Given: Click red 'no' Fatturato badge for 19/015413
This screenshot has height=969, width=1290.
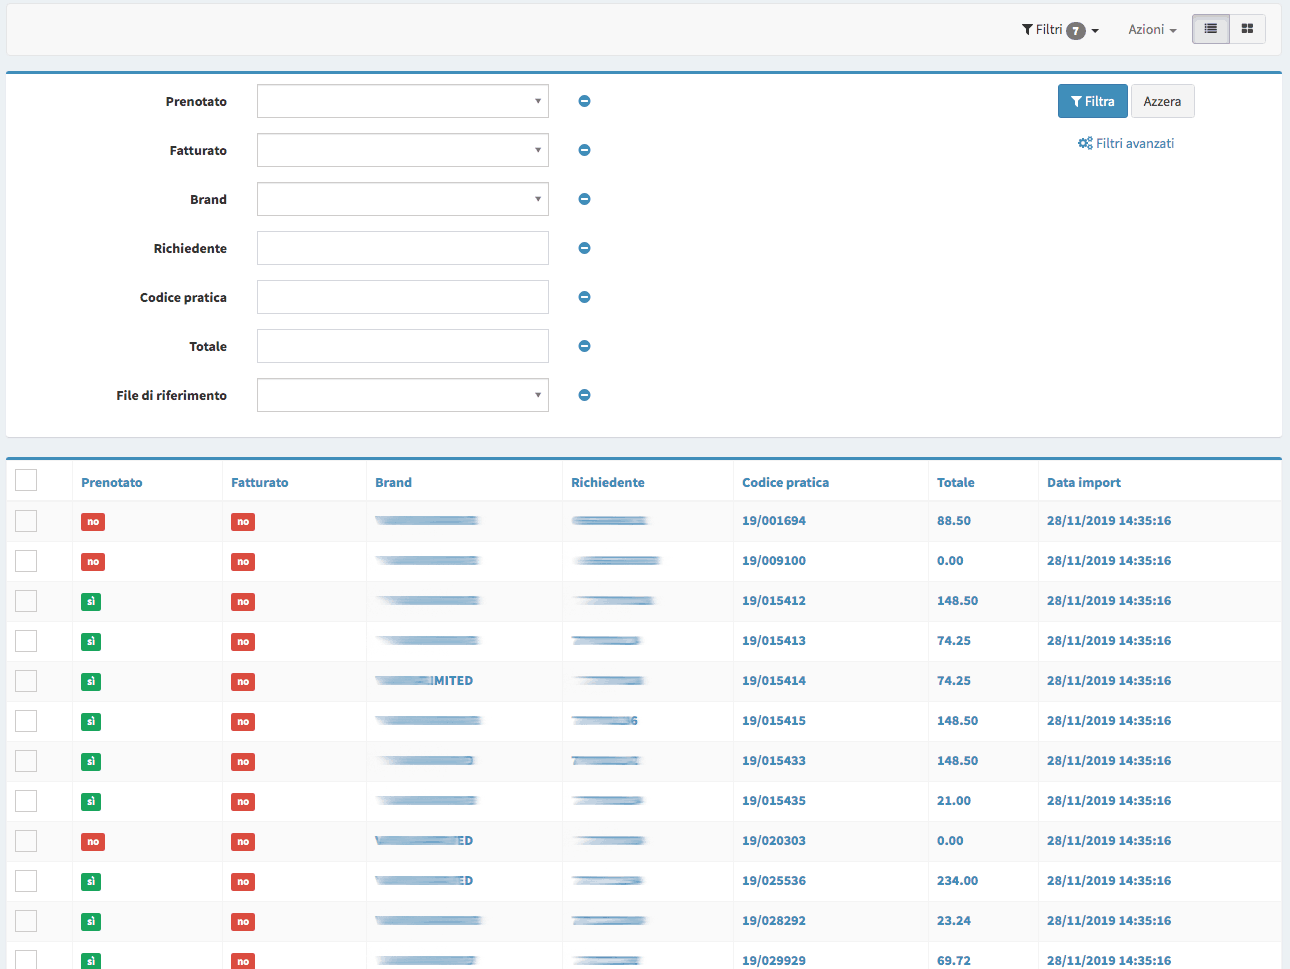Looking at the screenshot, I should coord(243,642).
